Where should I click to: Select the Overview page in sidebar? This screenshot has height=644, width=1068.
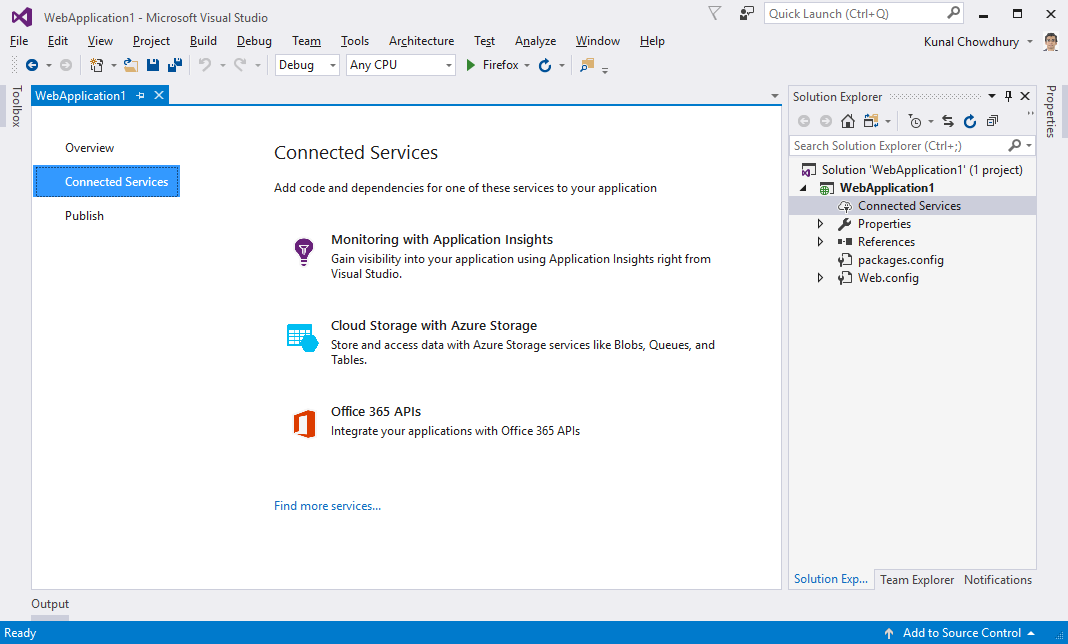pos(89,148)
